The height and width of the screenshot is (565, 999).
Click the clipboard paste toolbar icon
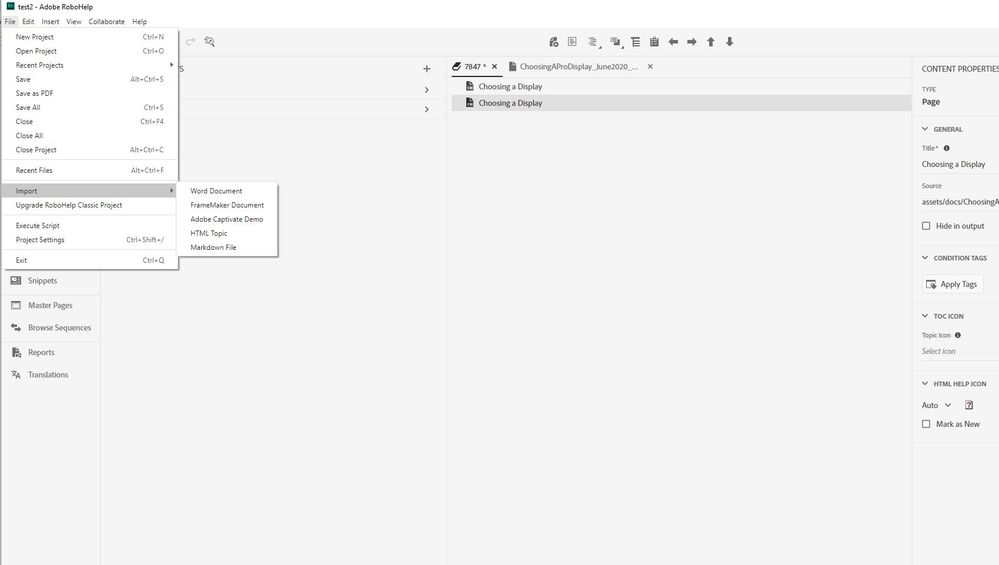point(654,42)
